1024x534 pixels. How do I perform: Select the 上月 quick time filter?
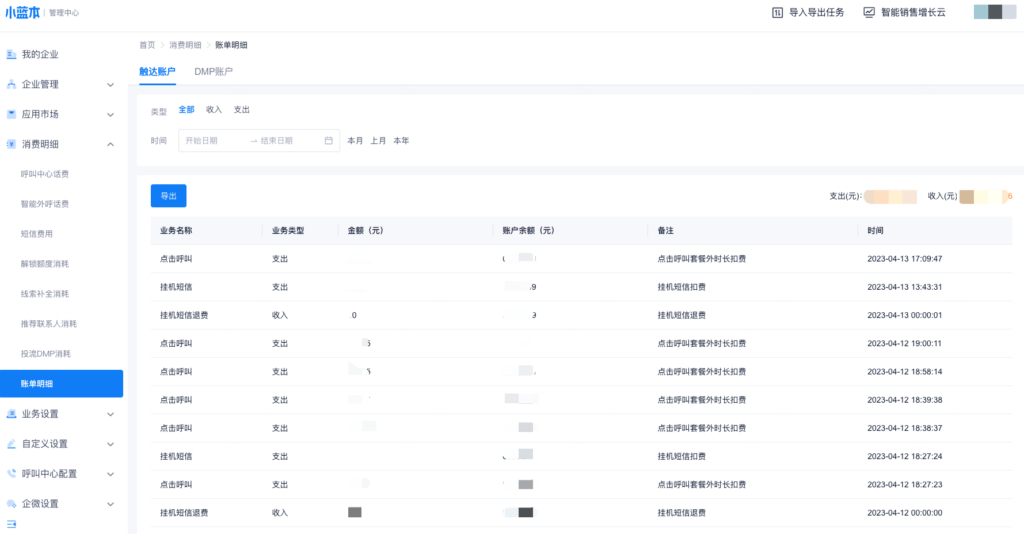378,141
